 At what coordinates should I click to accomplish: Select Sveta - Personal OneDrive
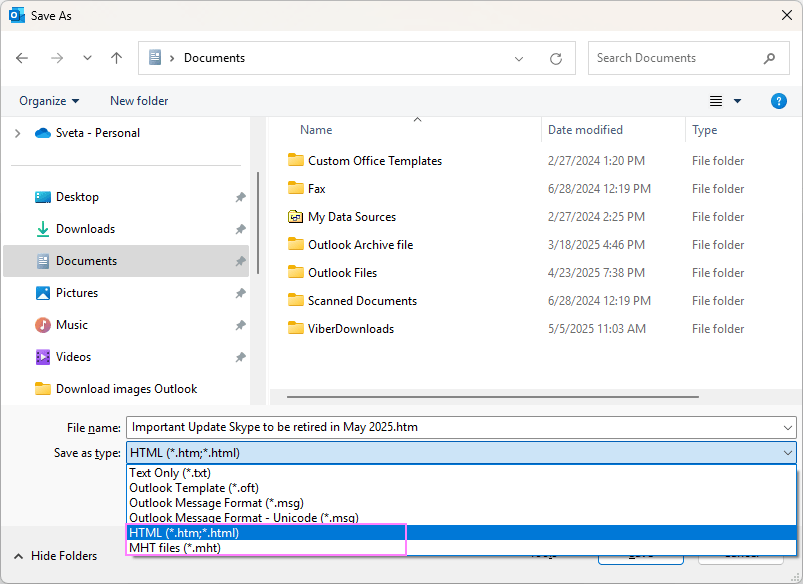(88, 133)
